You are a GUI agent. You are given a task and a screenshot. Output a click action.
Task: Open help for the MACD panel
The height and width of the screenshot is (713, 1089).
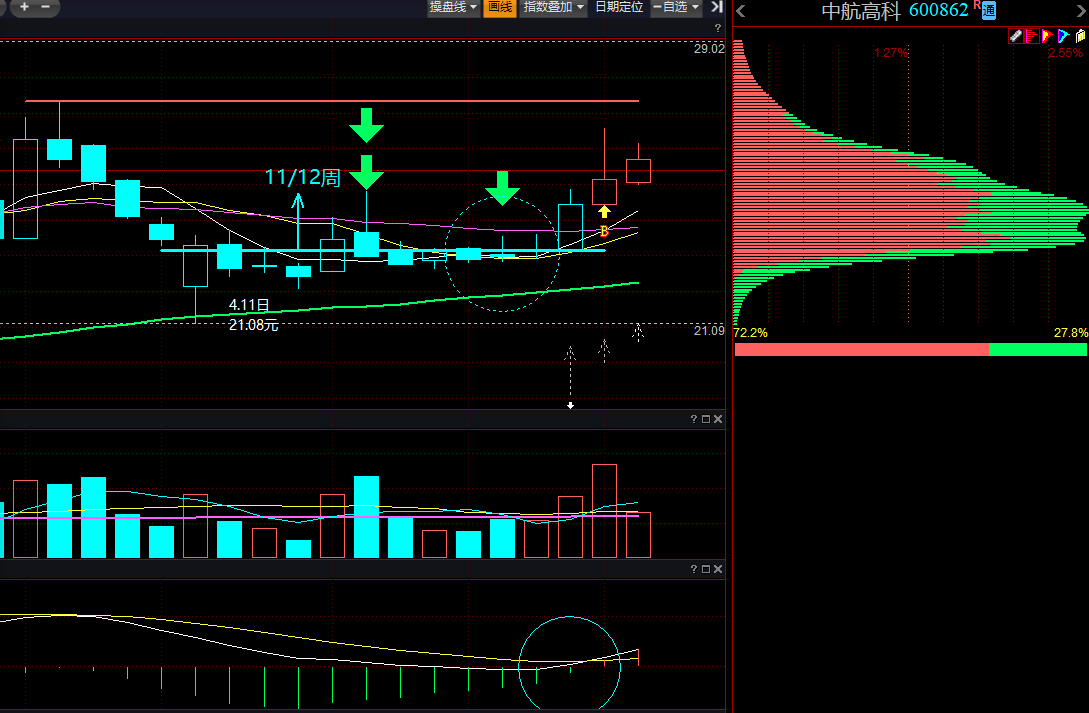[x=693, y=569]
